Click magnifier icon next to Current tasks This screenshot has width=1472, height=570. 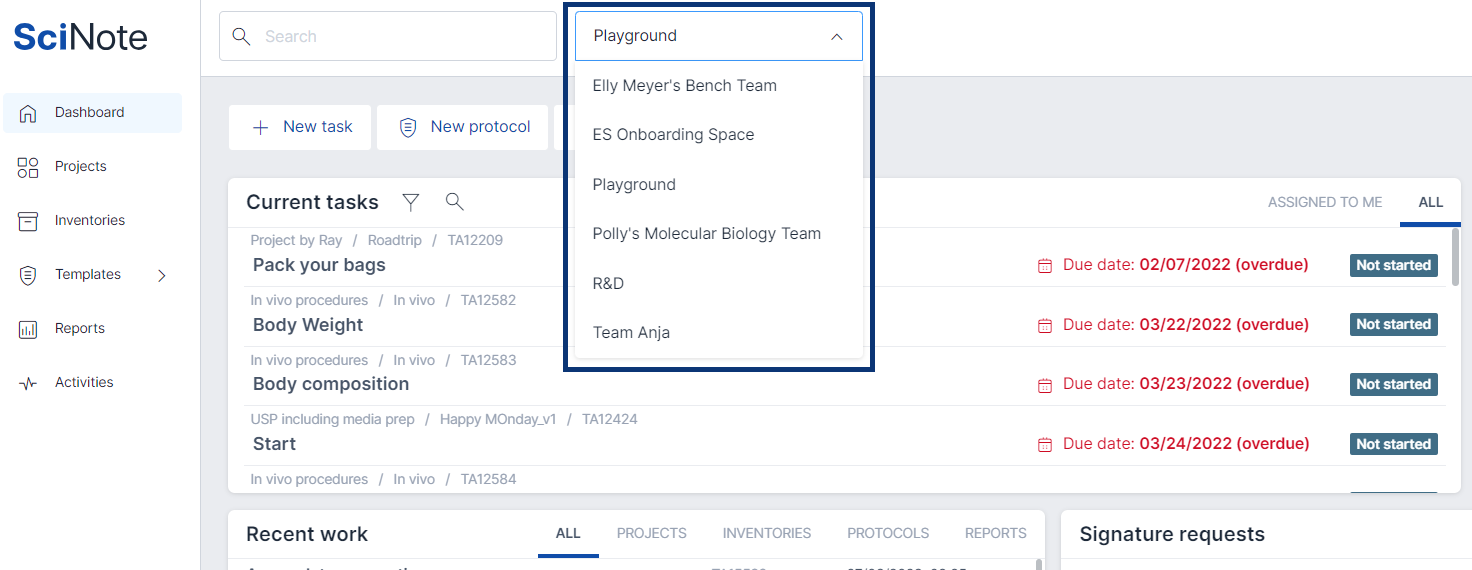click(454, 202)
